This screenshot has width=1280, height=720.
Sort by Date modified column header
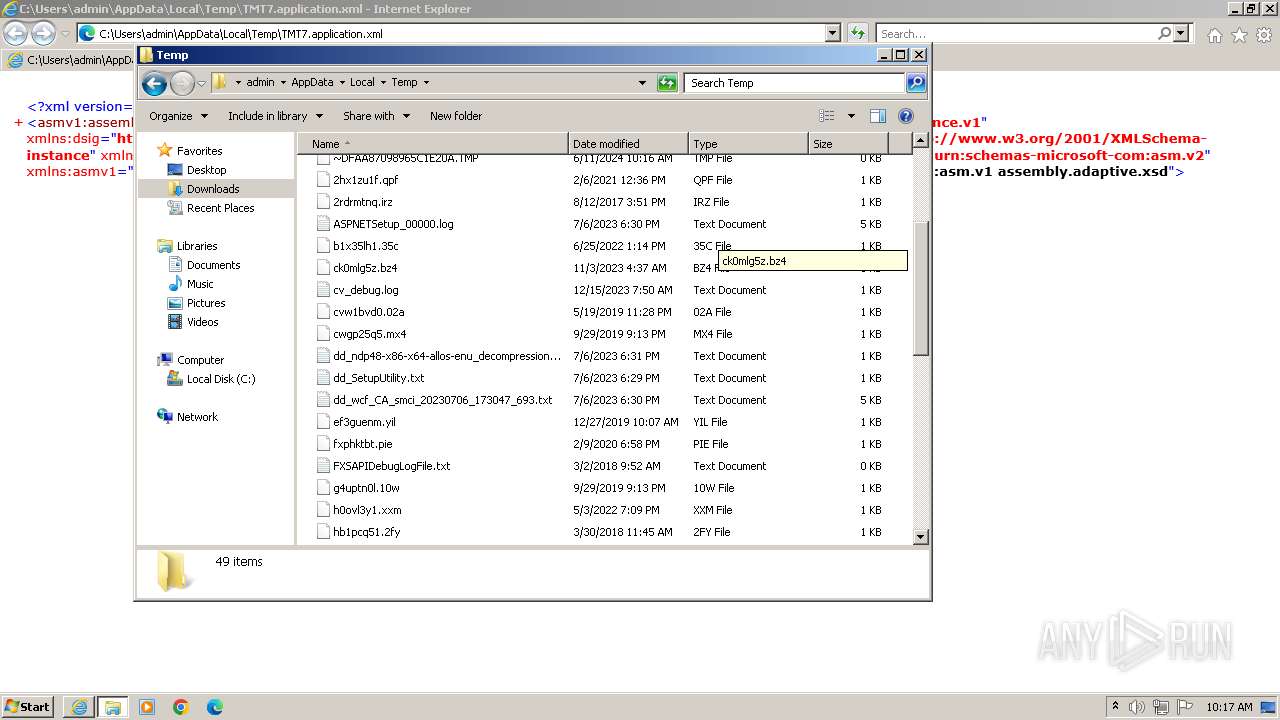coord(628,144)
